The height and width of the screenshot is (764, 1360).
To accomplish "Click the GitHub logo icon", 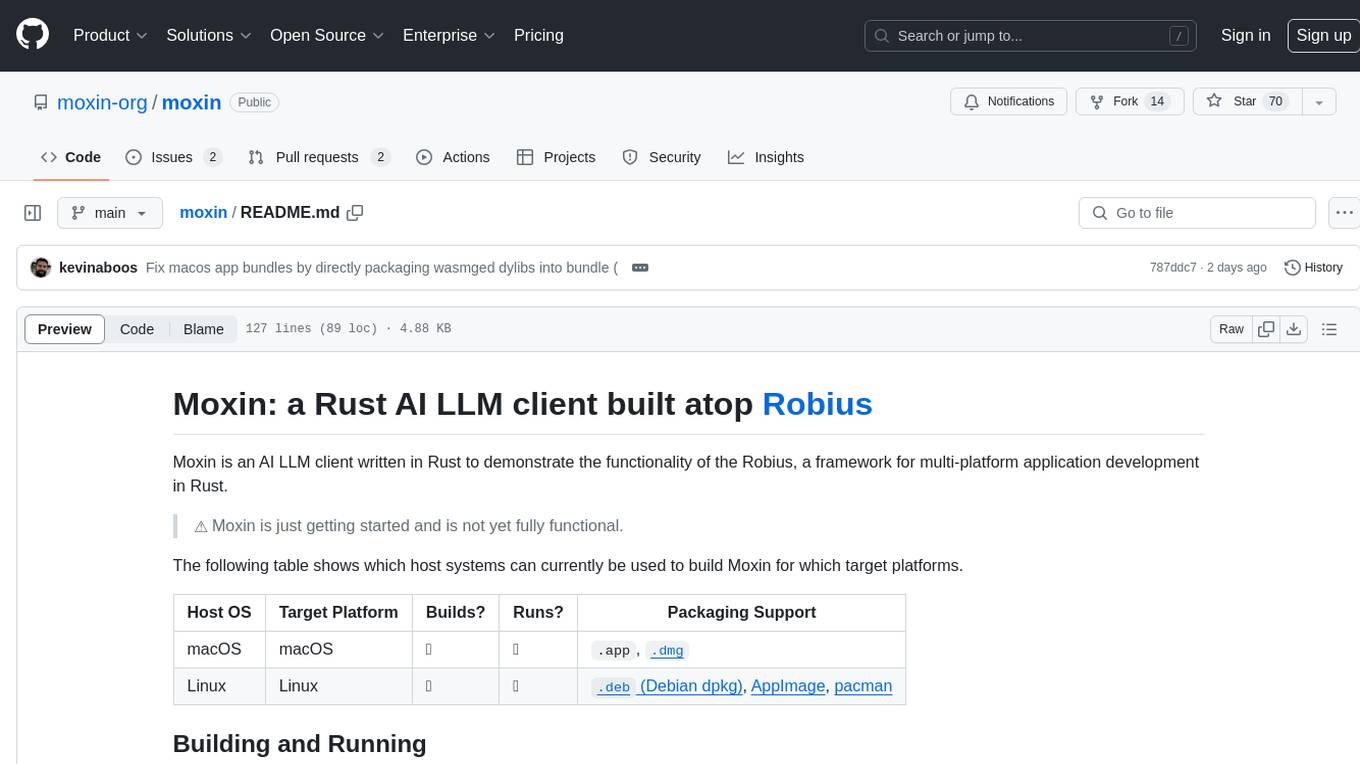I will [x=32, y=35].
